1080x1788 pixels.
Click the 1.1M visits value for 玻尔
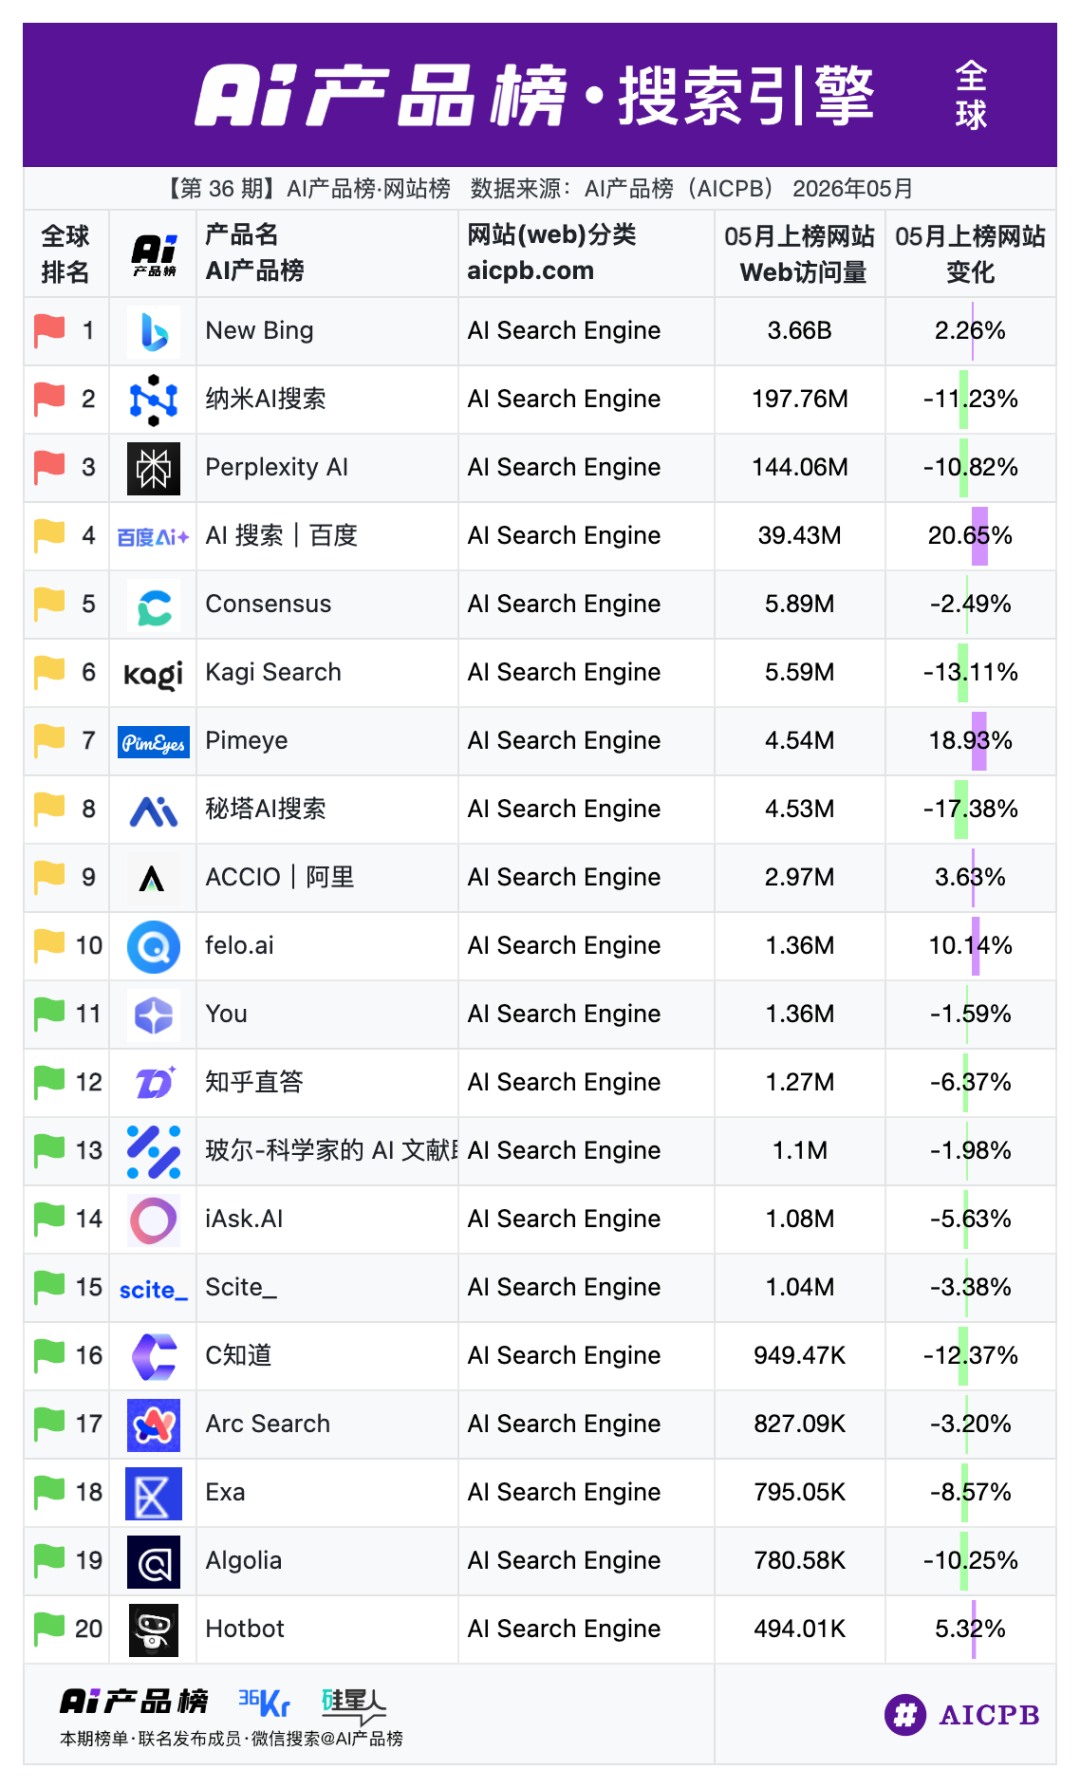[x=800, y=1151]
